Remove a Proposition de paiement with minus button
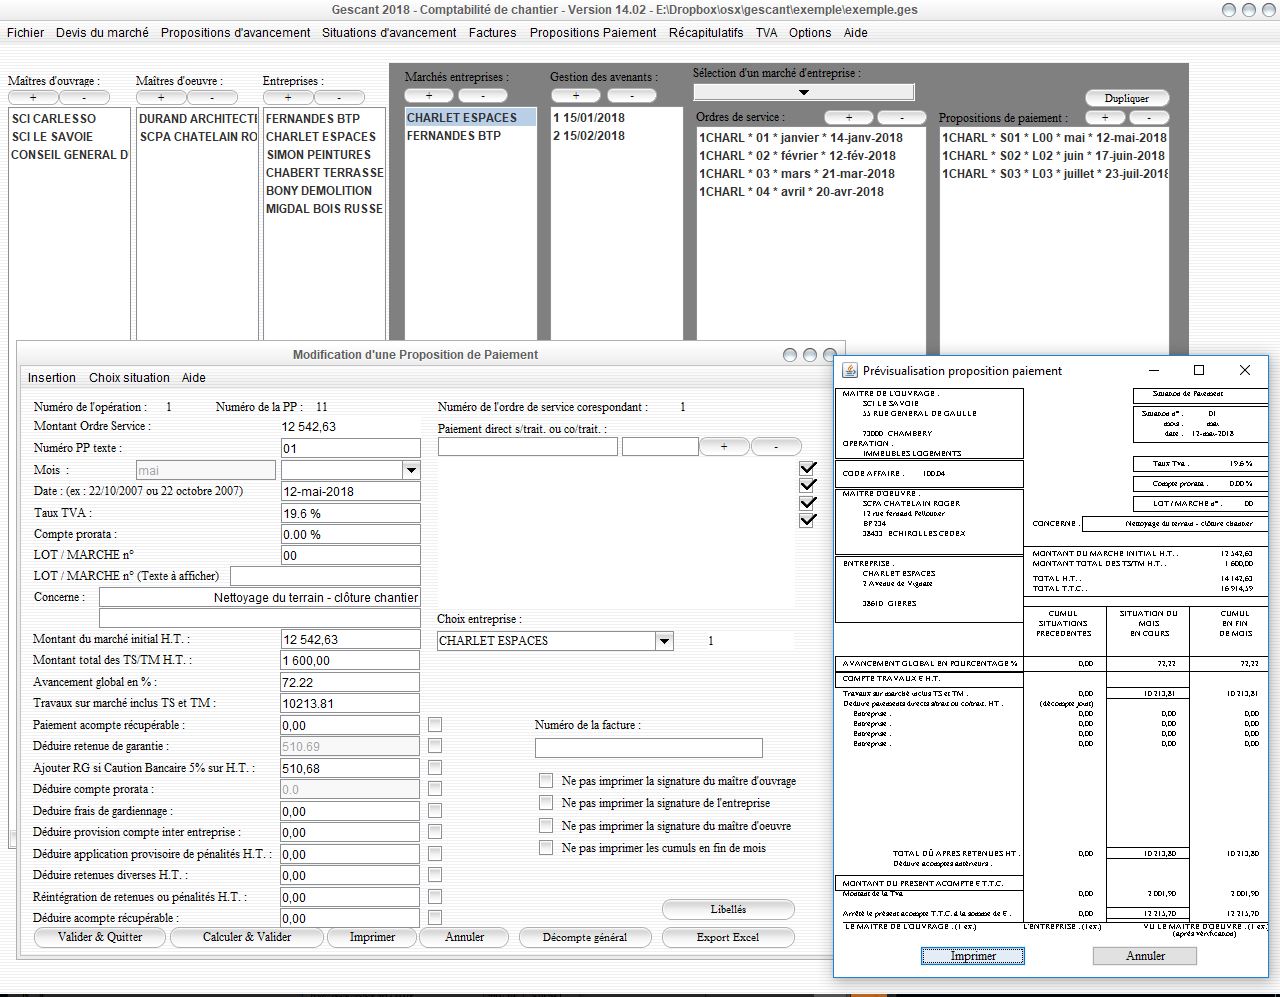 1149,118
